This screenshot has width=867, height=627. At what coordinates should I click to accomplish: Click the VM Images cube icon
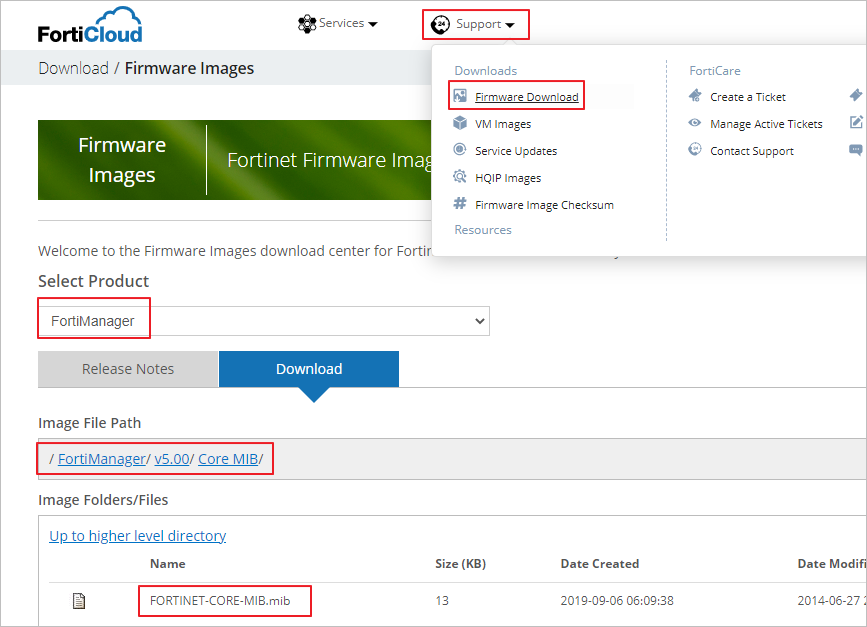460,123
